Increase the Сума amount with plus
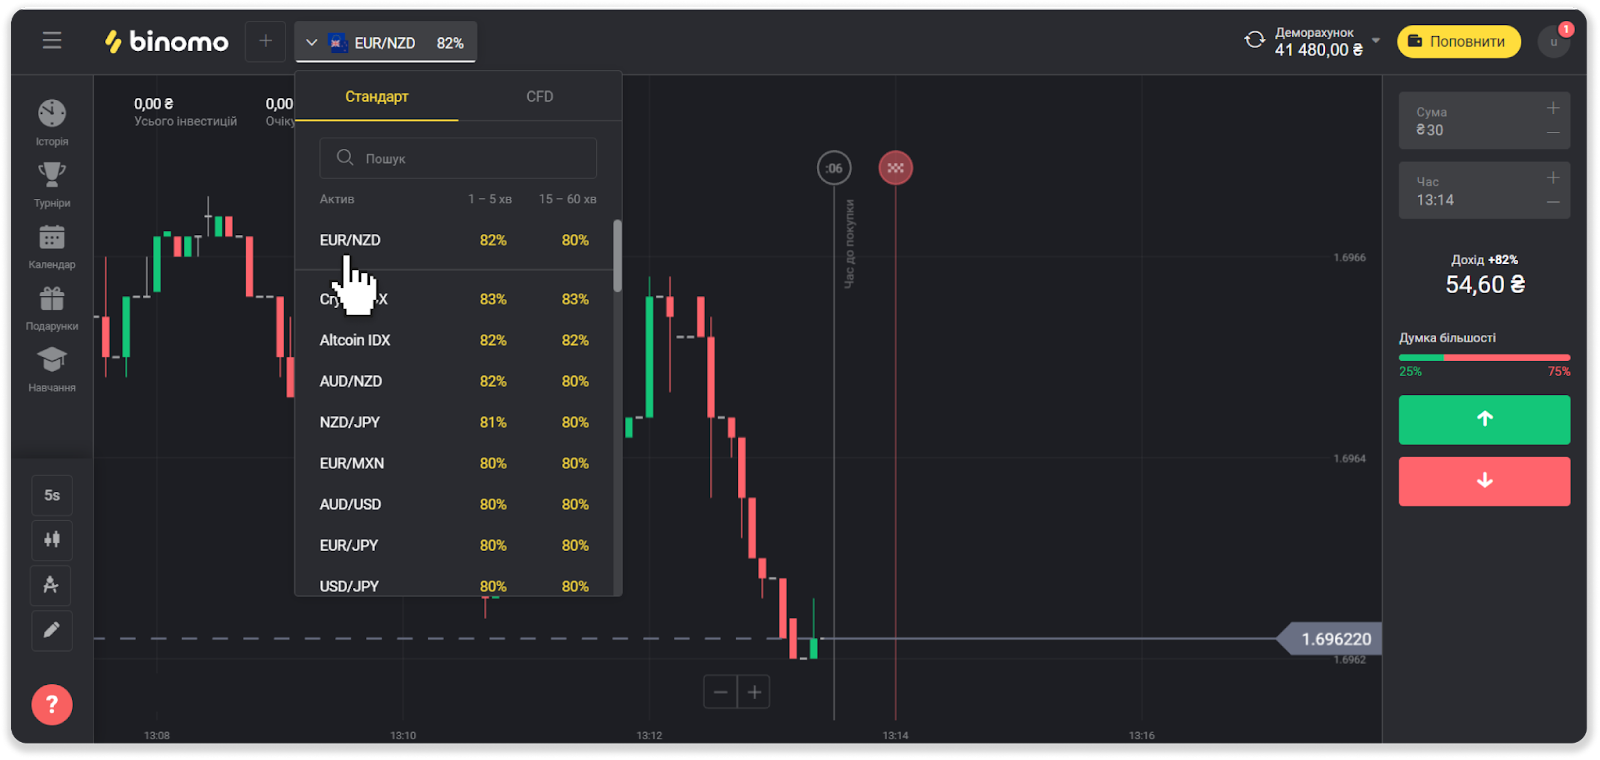 (x=1553, y=108)
